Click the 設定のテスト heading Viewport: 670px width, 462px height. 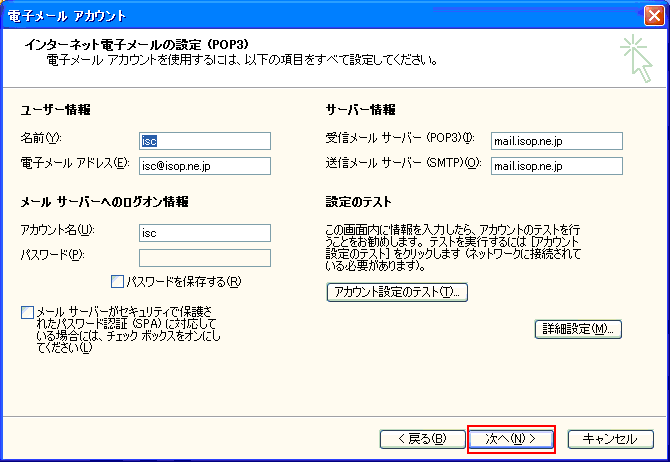coord(359,202)
